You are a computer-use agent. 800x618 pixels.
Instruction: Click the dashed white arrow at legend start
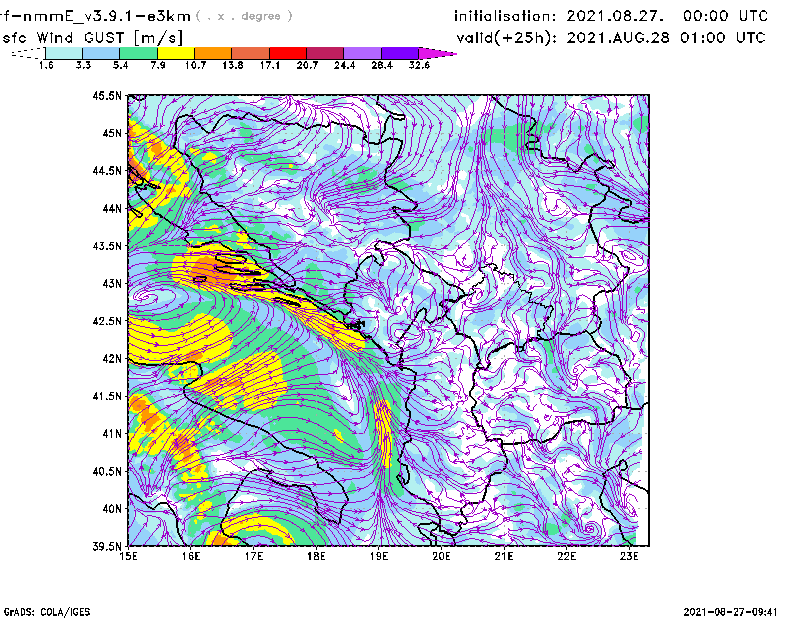[x=28, y=53]
